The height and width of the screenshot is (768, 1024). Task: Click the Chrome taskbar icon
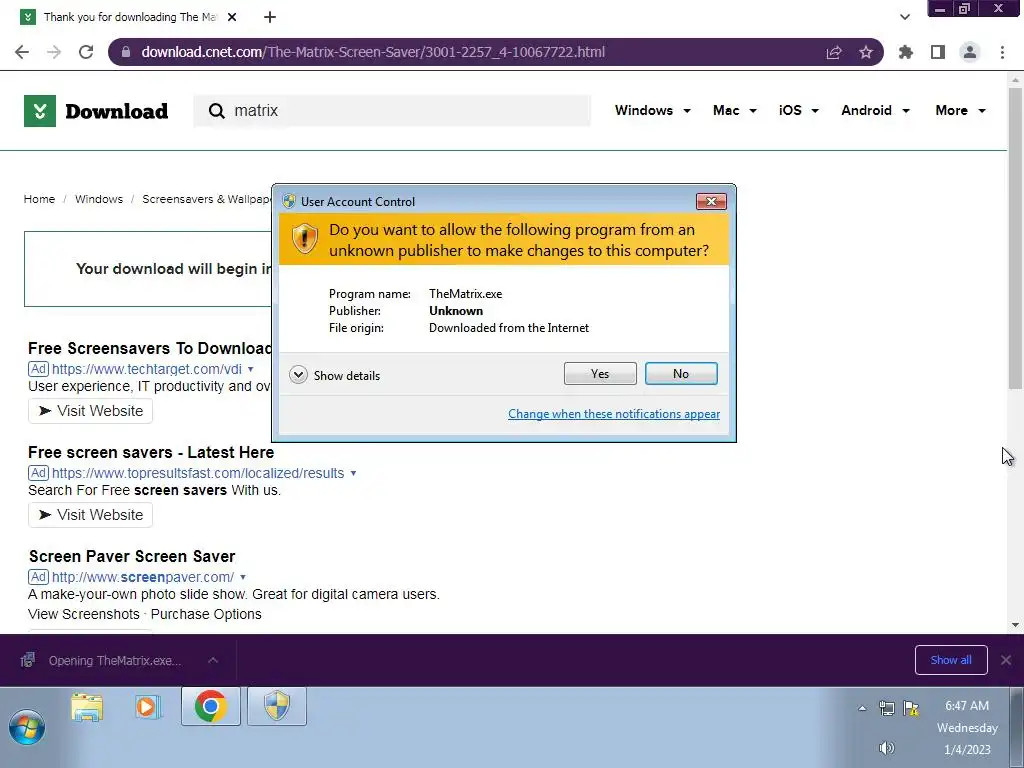(x=211, y=707)
